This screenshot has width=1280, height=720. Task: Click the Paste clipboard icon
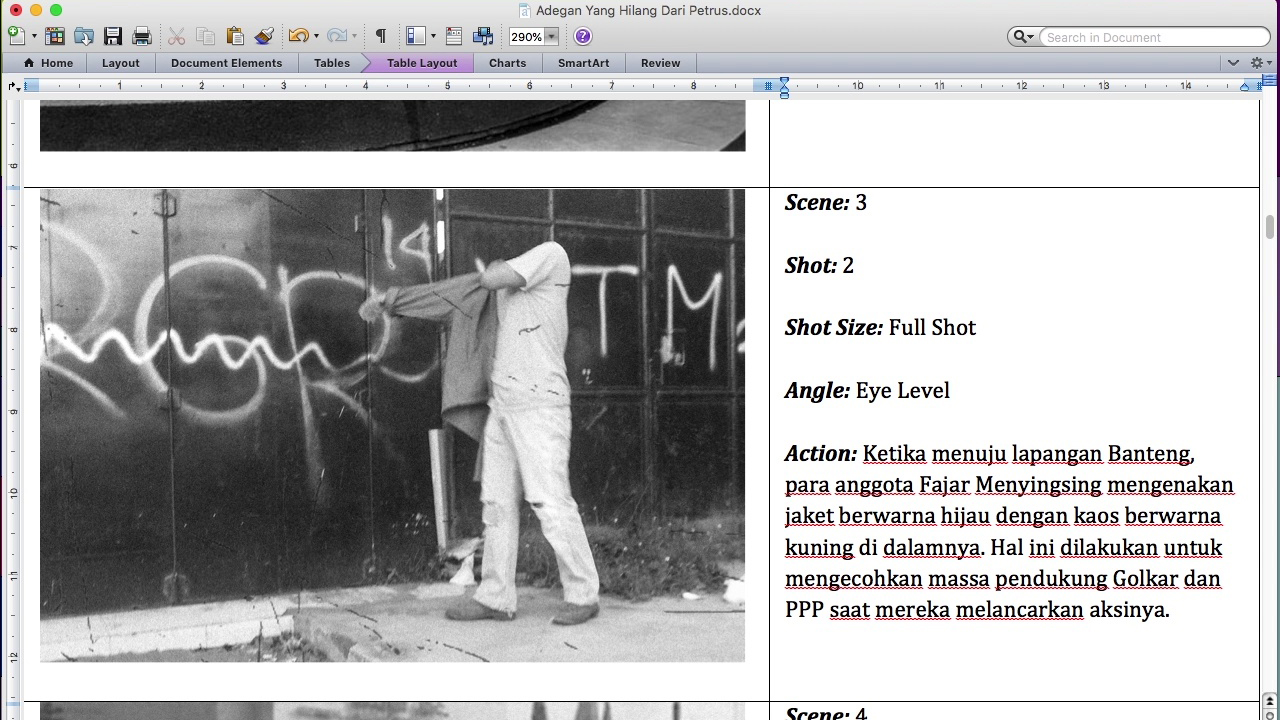(234, 36)
